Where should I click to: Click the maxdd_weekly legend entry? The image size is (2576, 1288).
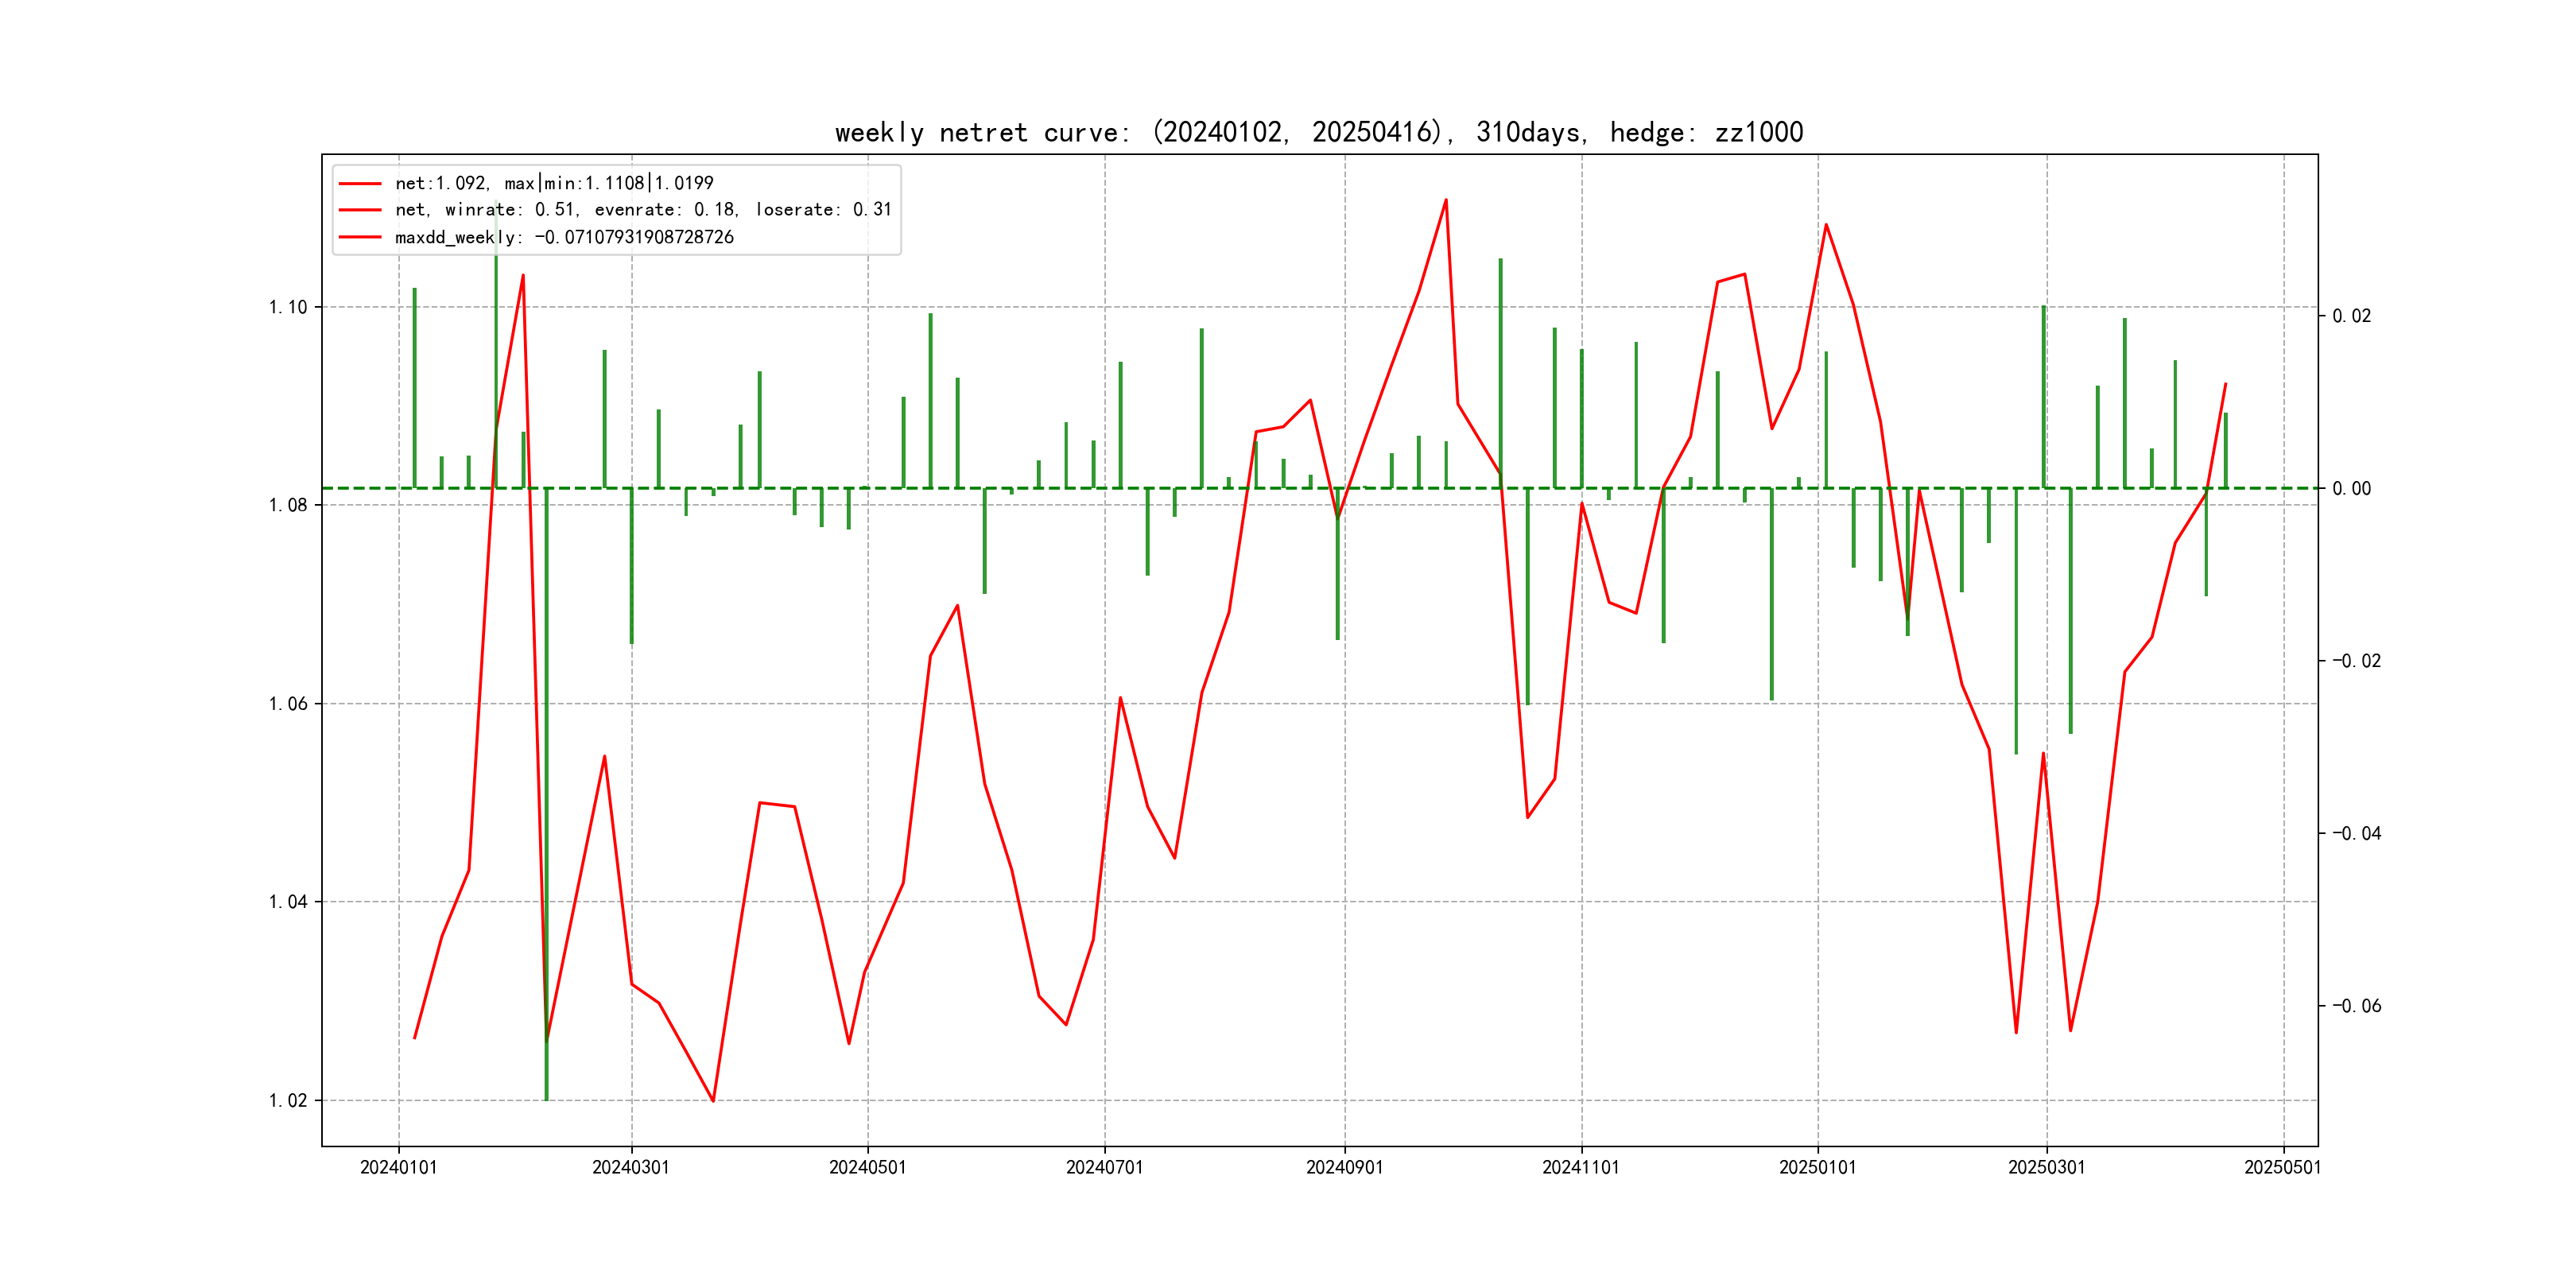click(x=564, y=237)
